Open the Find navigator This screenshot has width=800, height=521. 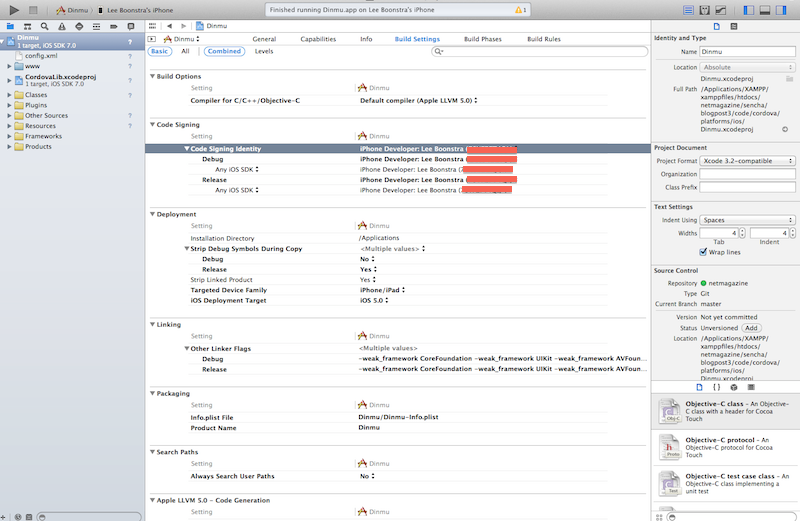coord(45,26)
